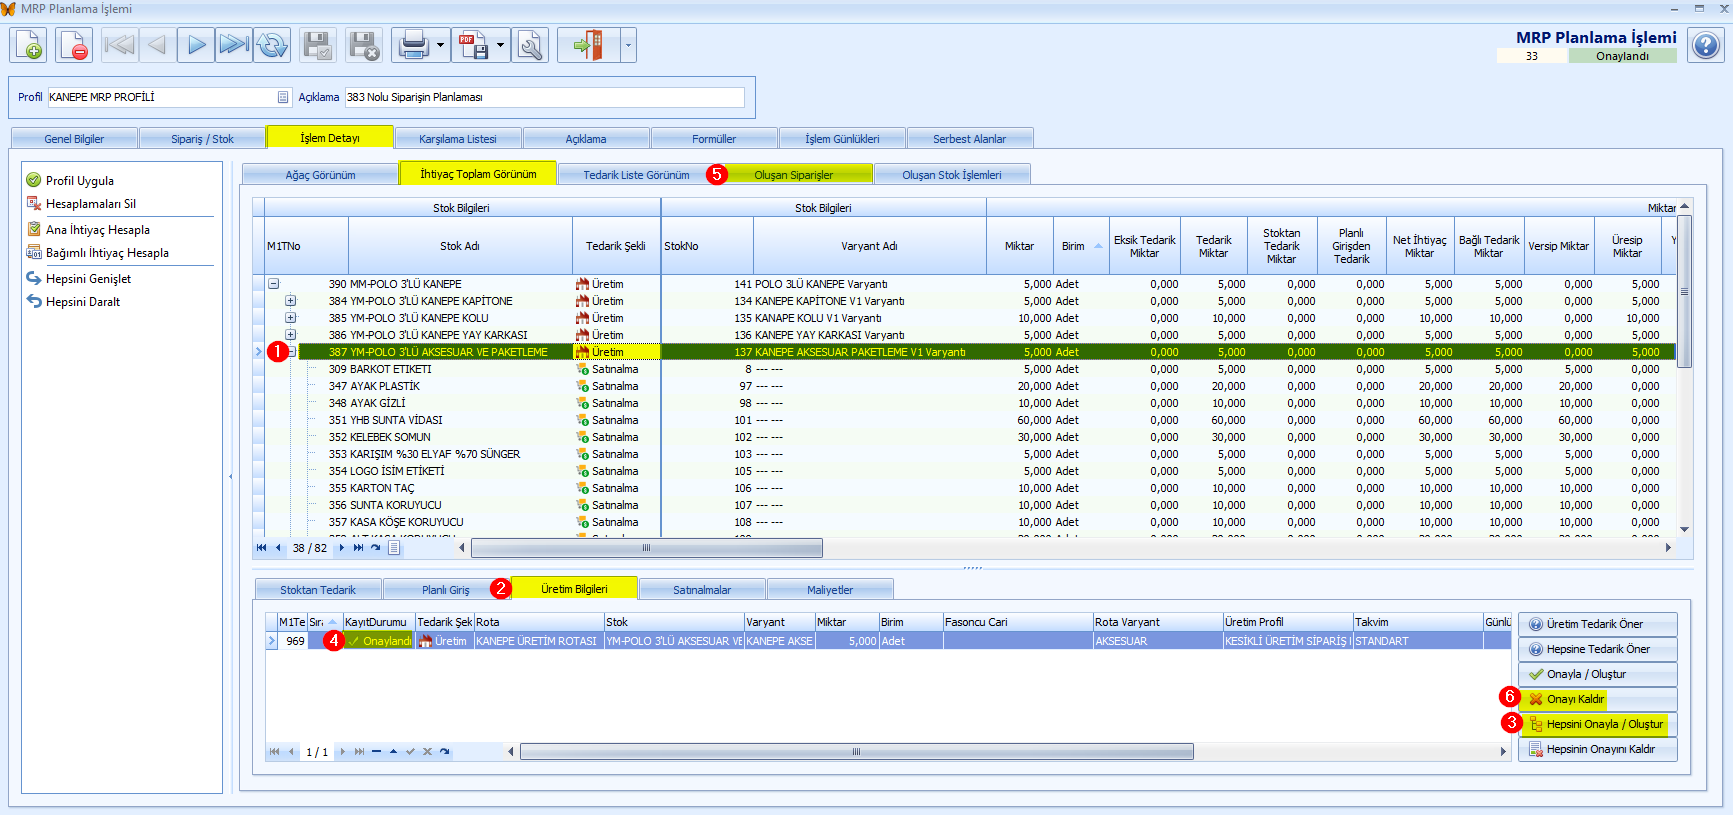Go to next record in main toolbar
The image size is (1733, 815).
coord(196,45)
